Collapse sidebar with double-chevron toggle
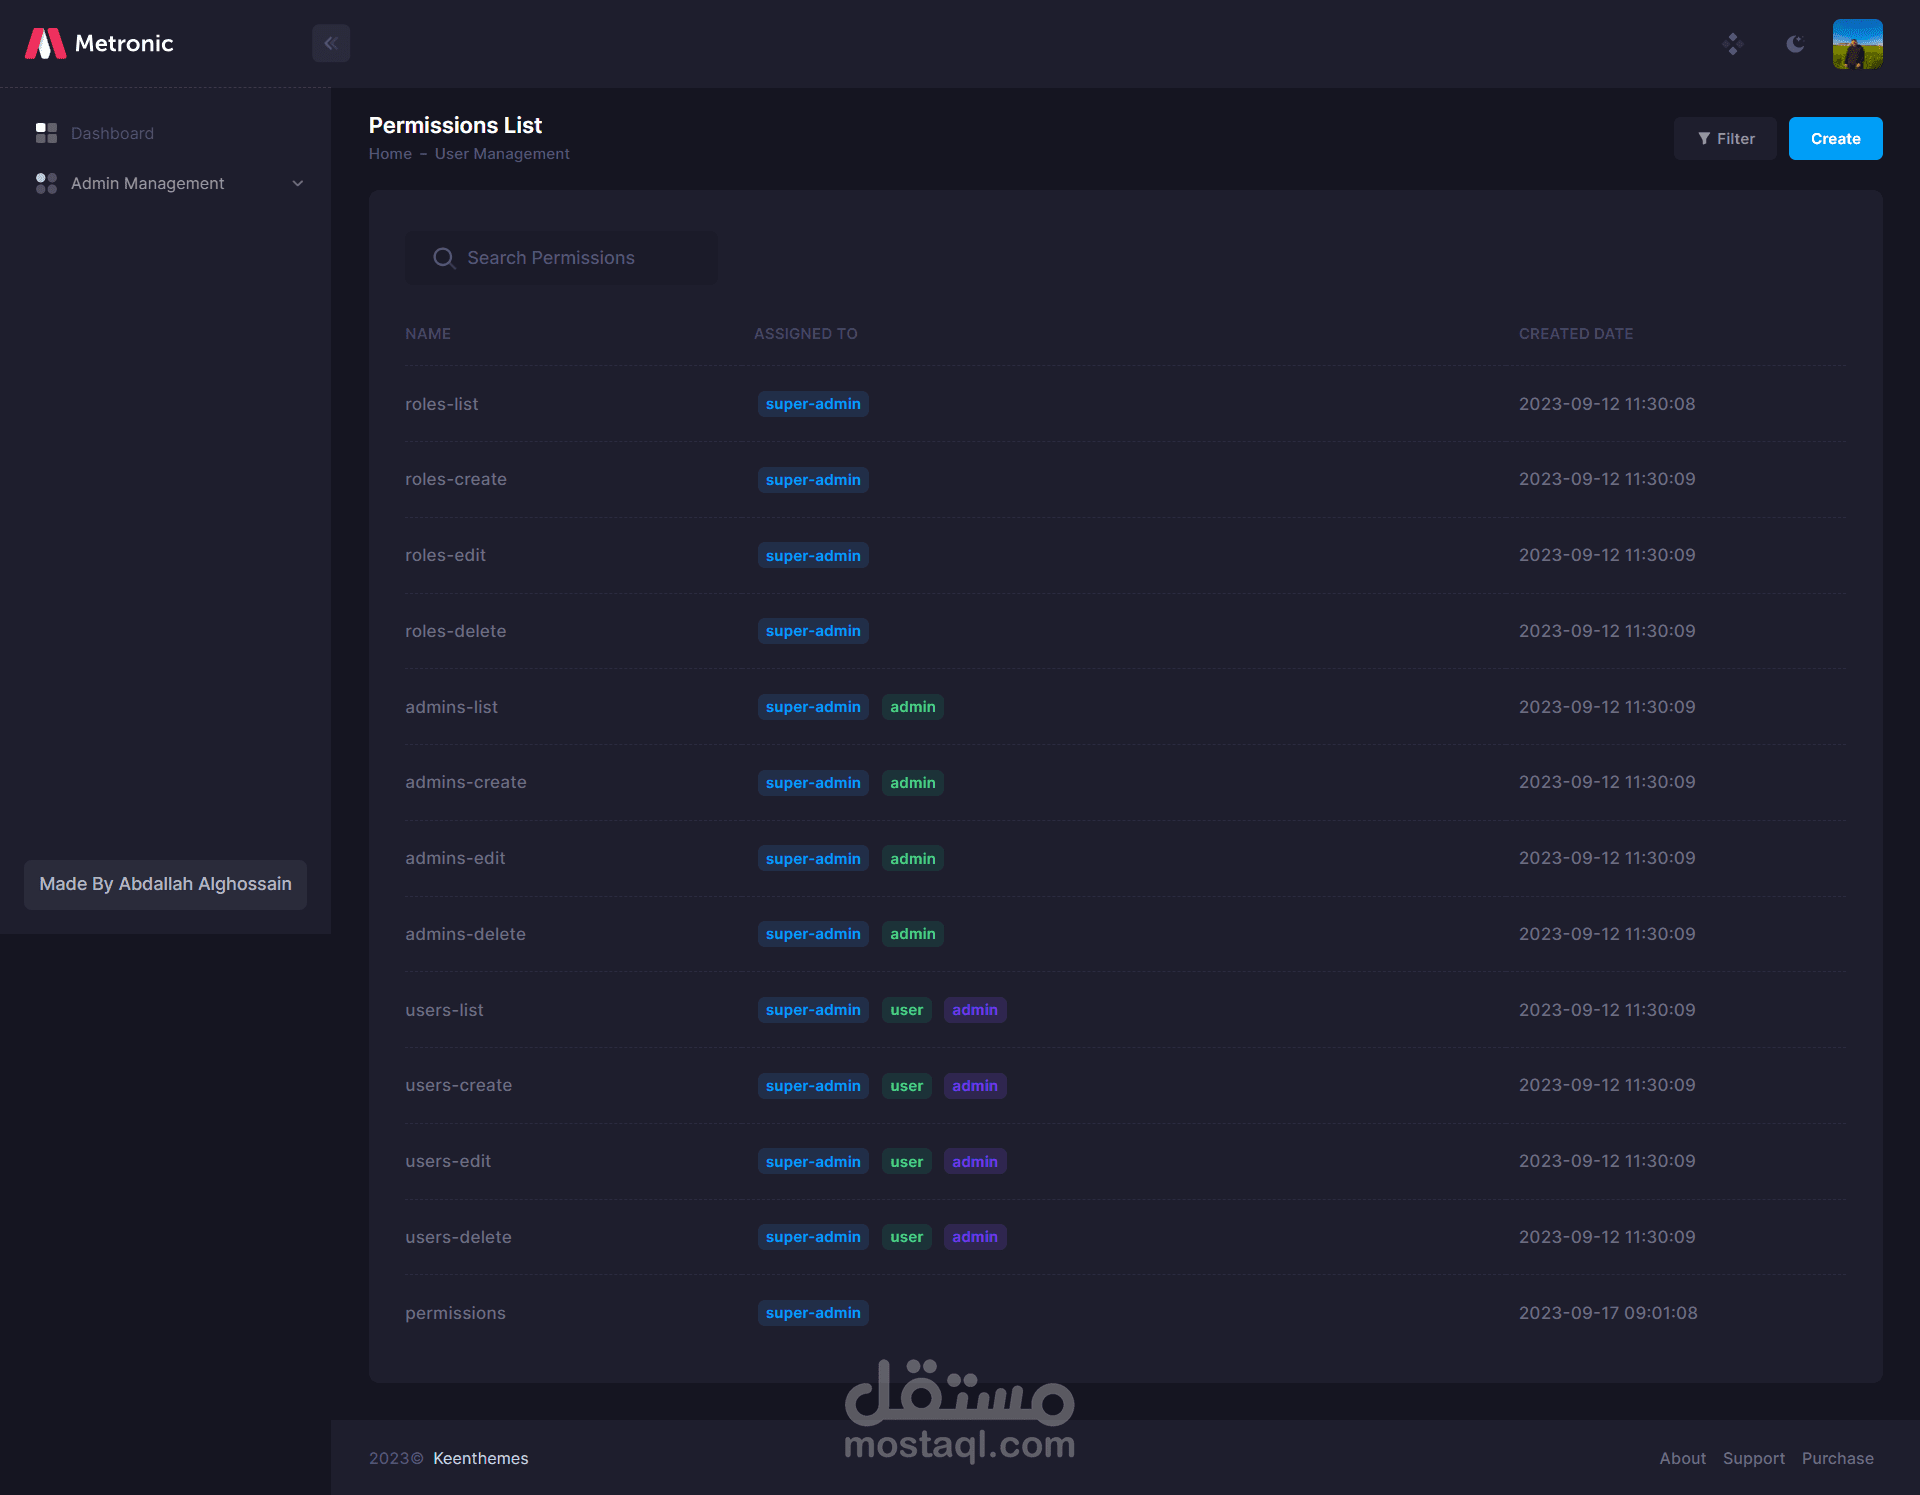1920x1495 pixels. pos(331,43)
